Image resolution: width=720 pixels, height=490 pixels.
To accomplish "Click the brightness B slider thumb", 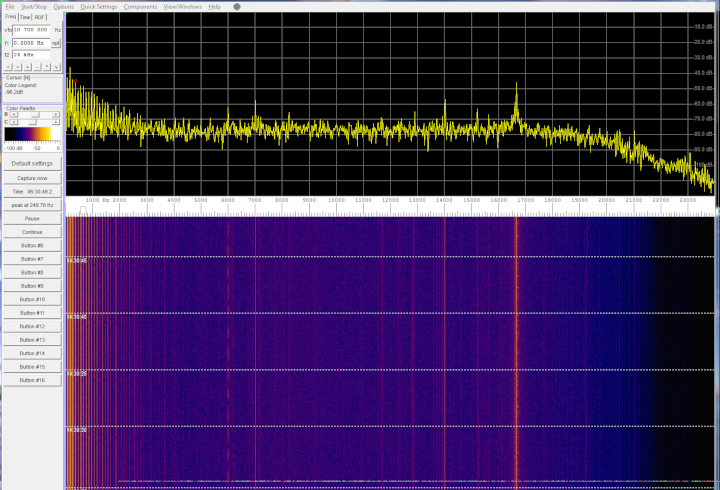I will 35,114.
